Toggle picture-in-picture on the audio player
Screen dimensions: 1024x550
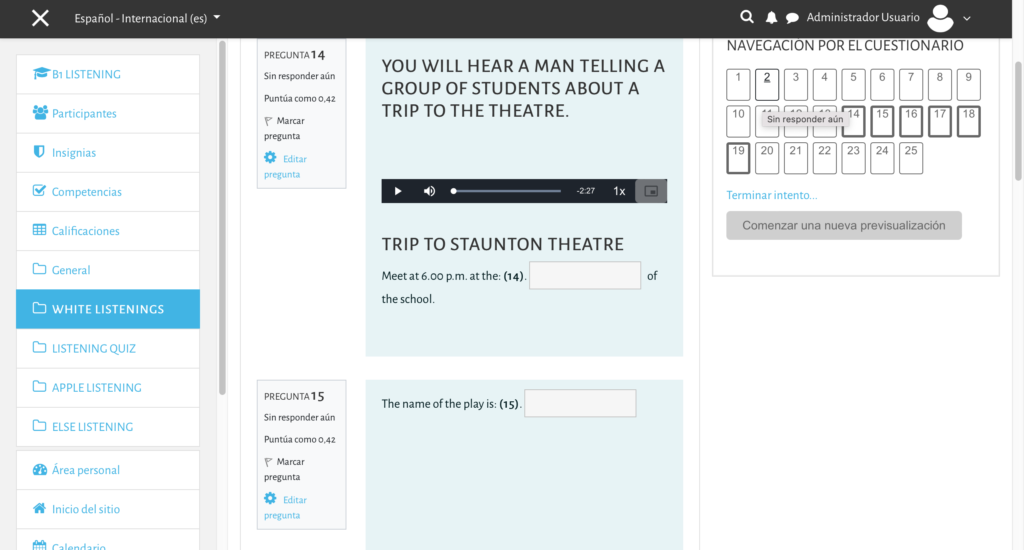click(651, 191)
